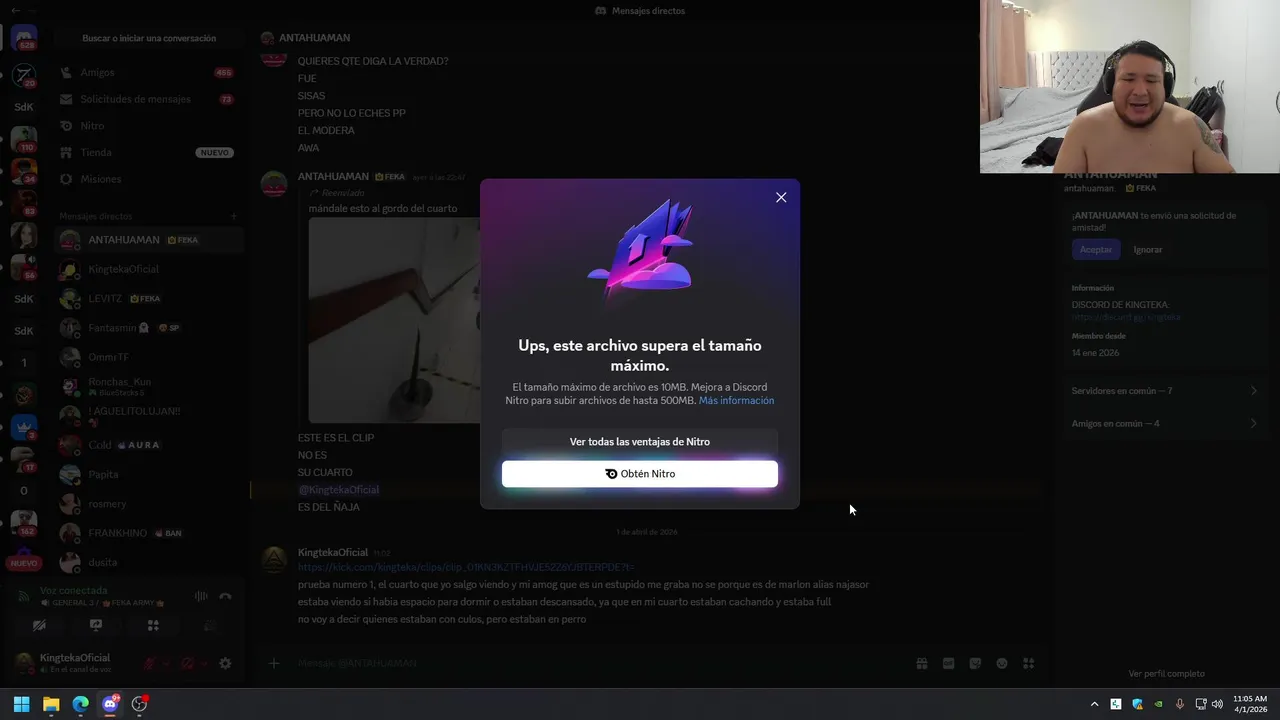Toggle deafen headphones
Screen dimensions: 1280x720
tap(187, 663)
